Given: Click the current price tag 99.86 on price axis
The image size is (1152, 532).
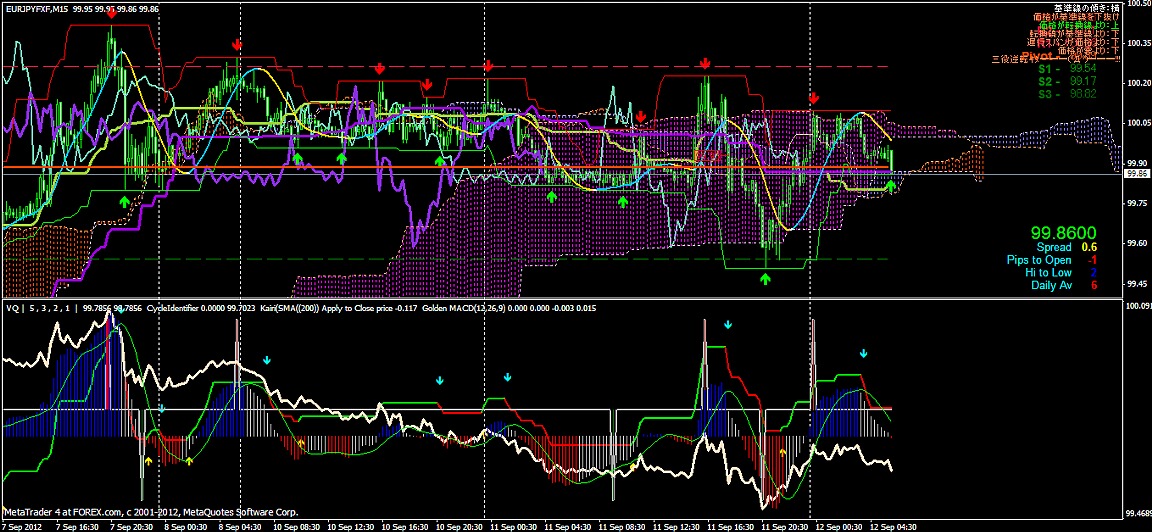Looking at the screenshot, I should click(1136, 173).
